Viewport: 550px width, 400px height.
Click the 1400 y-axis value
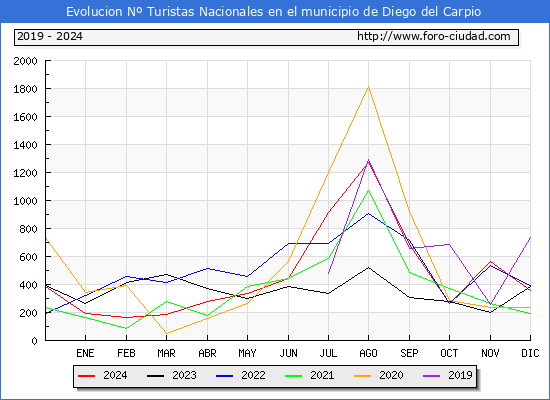pos(25,145)
